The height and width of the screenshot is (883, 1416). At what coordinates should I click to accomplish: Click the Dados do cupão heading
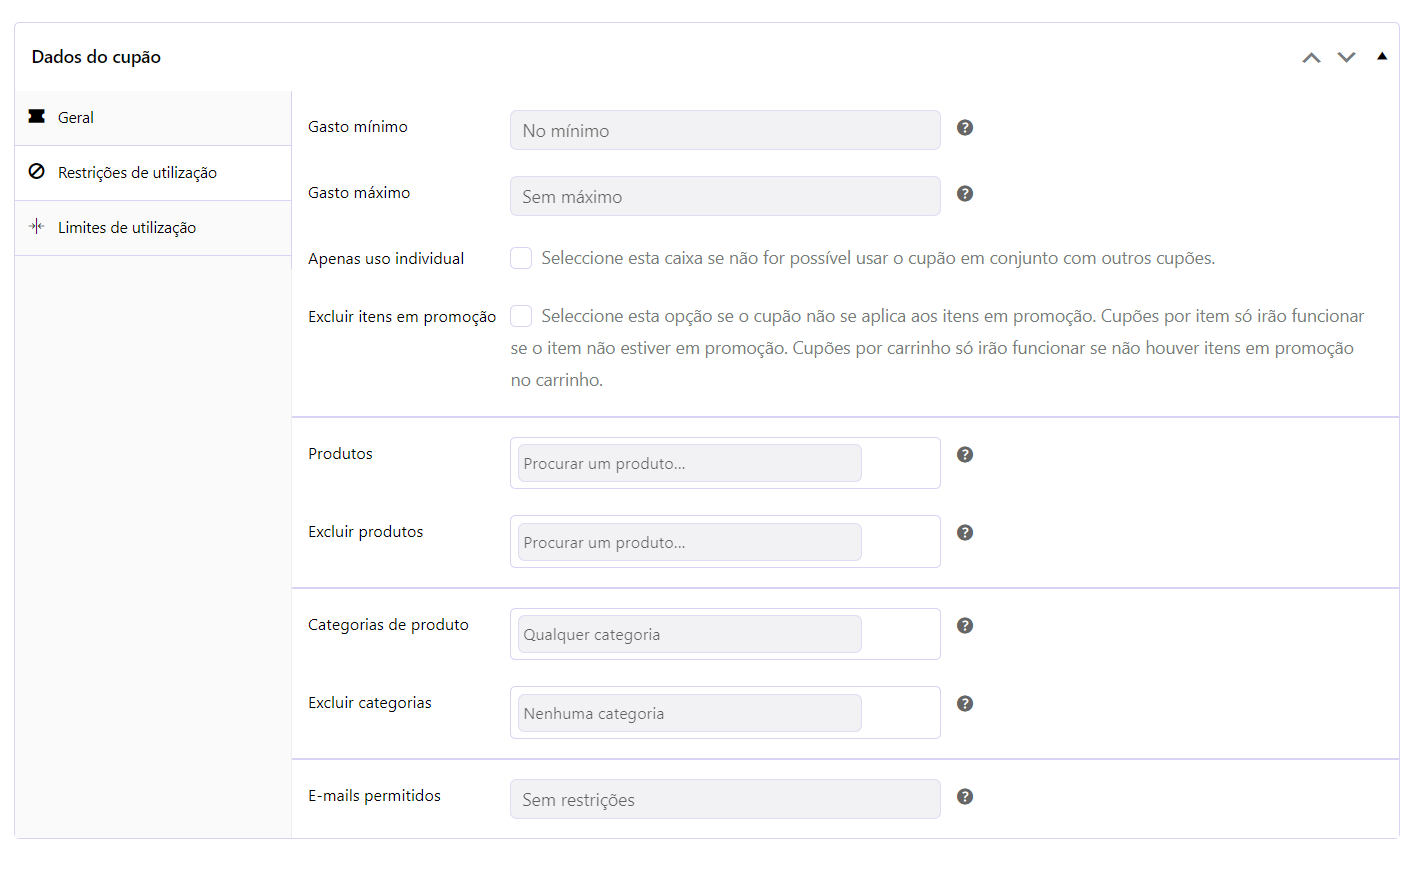(96, 57)
